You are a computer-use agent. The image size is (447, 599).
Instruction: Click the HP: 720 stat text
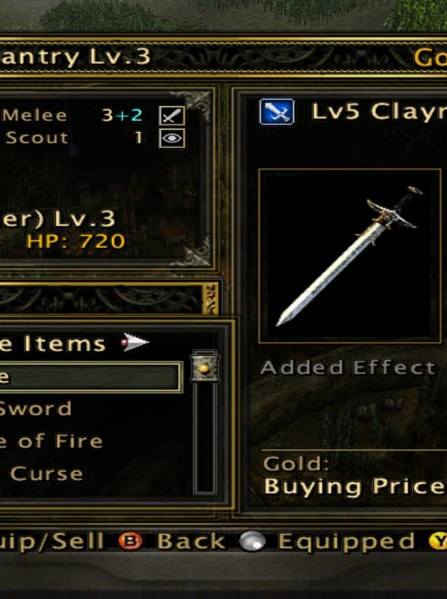[76, 241]
